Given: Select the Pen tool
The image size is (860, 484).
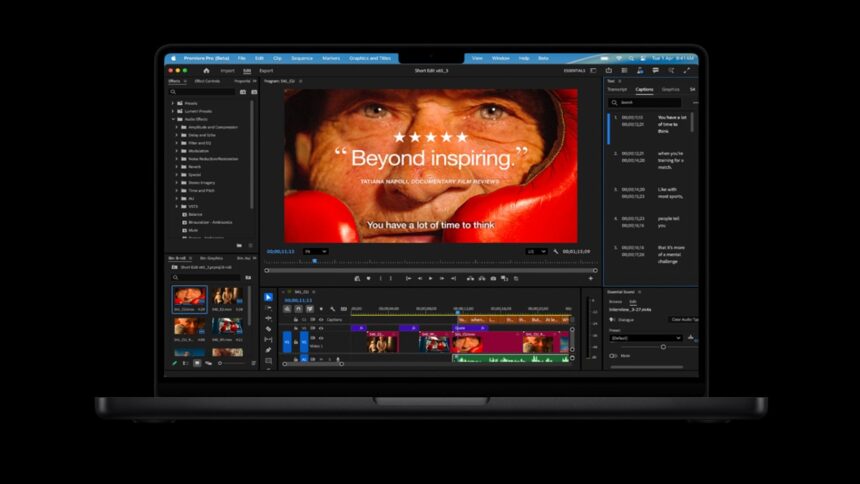Looking at the screenshot, I should coord(268,350).
